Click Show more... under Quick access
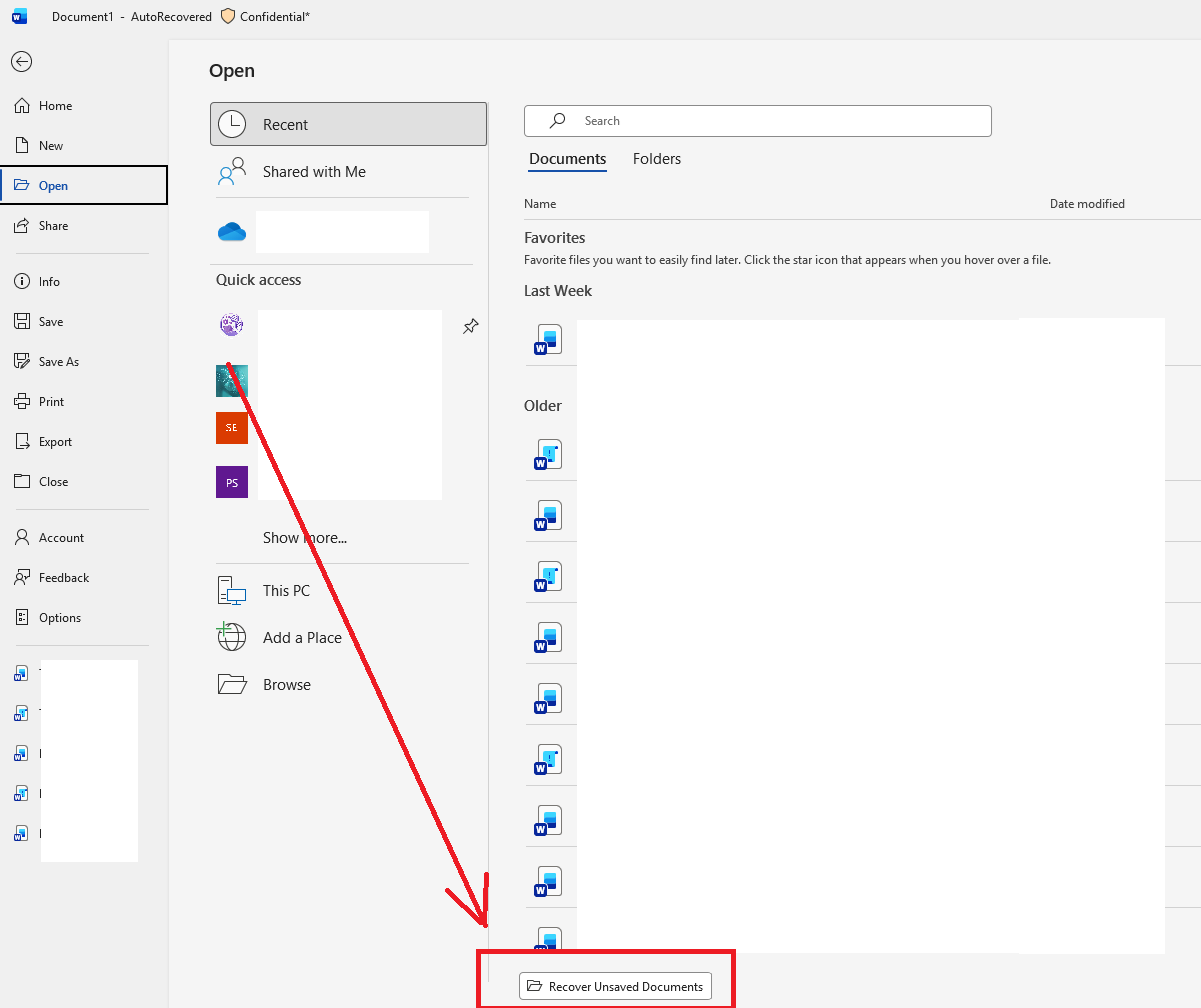 click(305, 538)
